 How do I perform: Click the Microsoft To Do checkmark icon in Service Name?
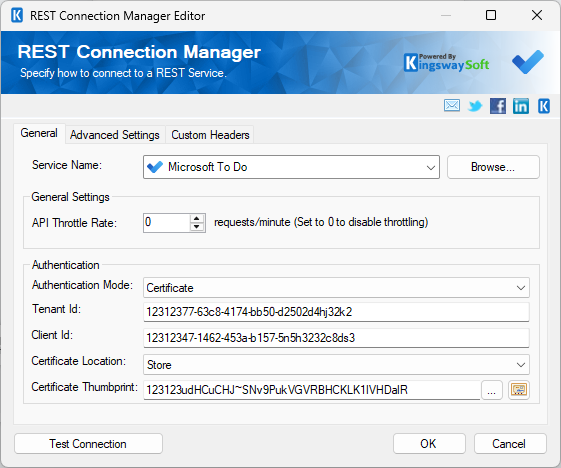click(155, 167)
